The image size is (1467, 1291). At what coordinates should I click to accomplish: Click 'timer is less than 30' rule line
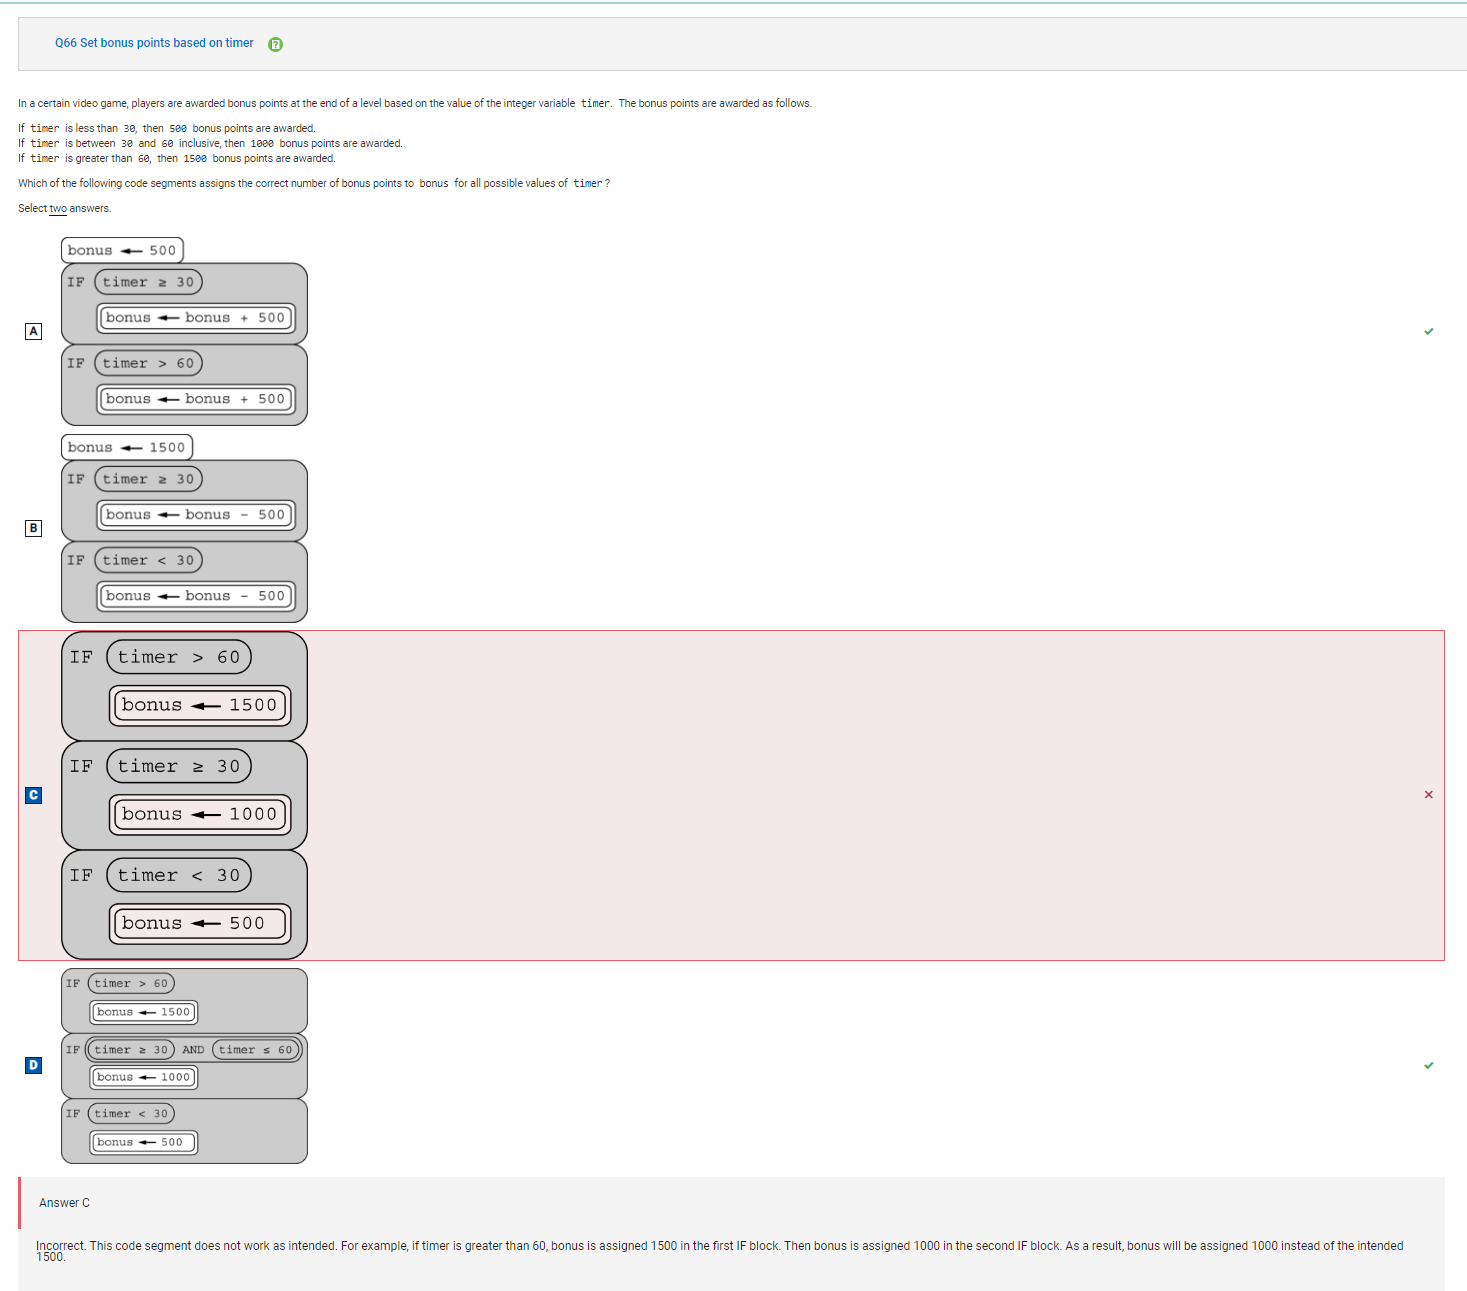pyautogui.click(x=167, y=128)
